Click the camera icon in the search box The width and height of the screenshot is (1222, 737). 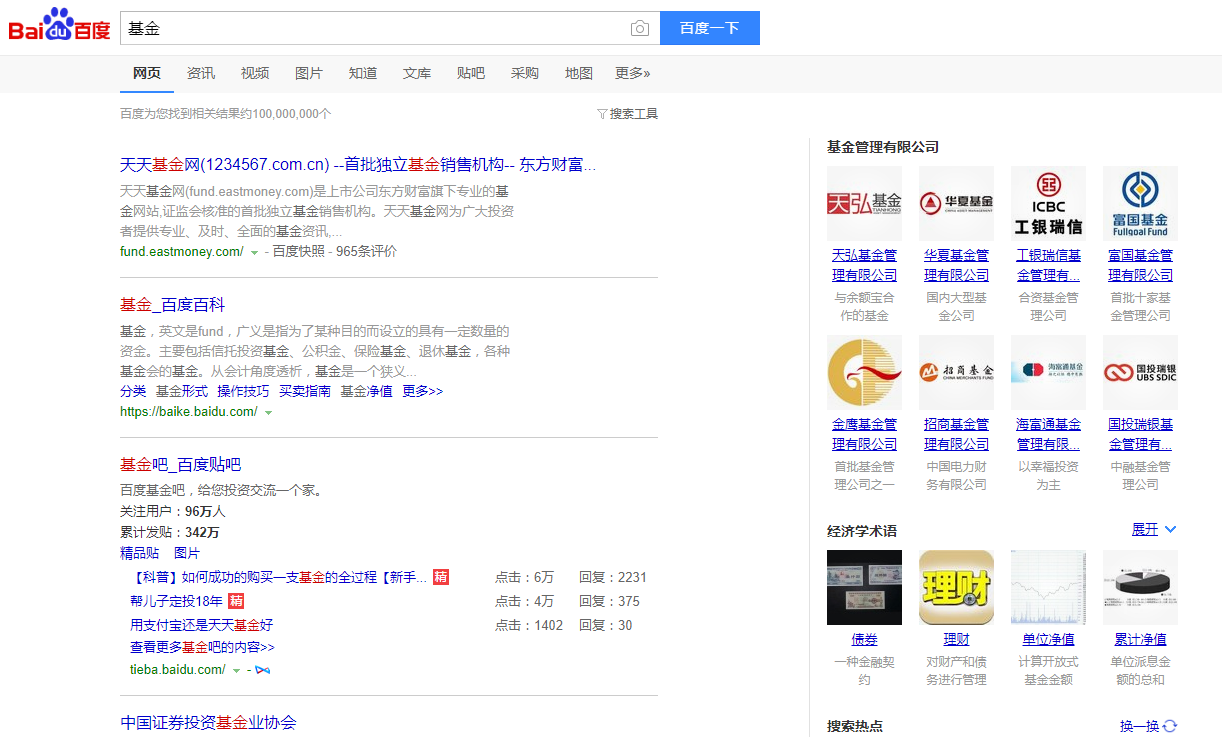639,28
